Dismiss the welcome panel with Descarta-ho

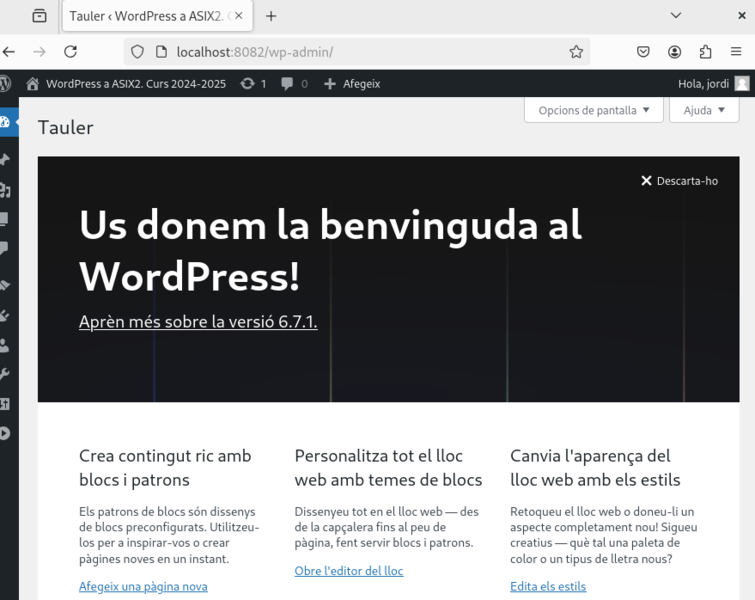[679, 181]
